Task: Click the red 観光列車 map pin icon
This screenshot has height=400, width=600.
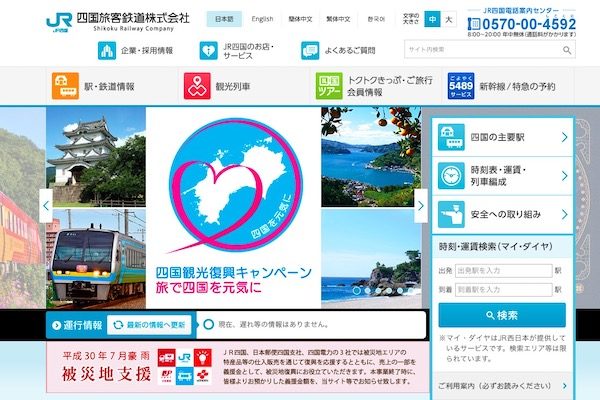Action: [197, 86]
